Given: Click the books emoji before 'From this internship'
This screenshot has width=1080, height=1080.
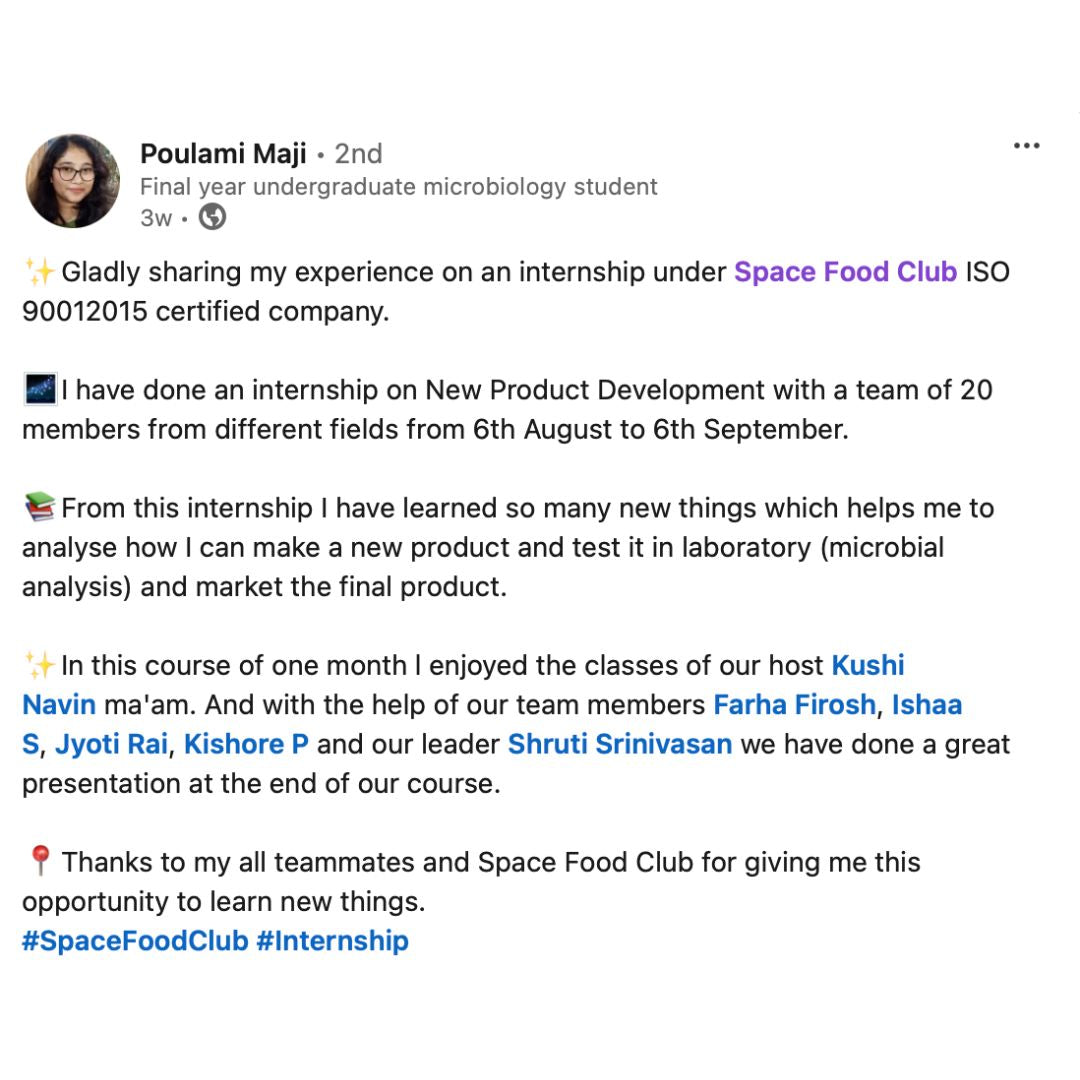Looking at the screenshot, I should (x=39, y=508).
